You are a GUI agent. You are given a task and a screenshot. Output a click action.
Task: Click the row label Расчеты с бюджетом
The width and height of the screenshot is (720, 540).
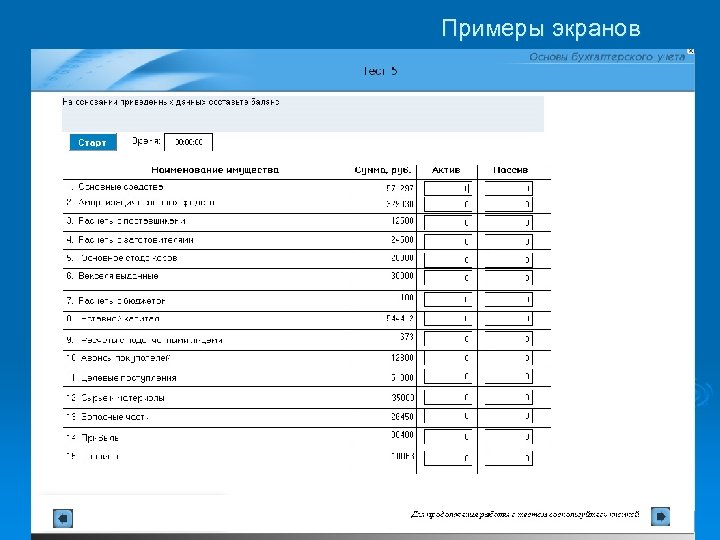click(122, 301)
